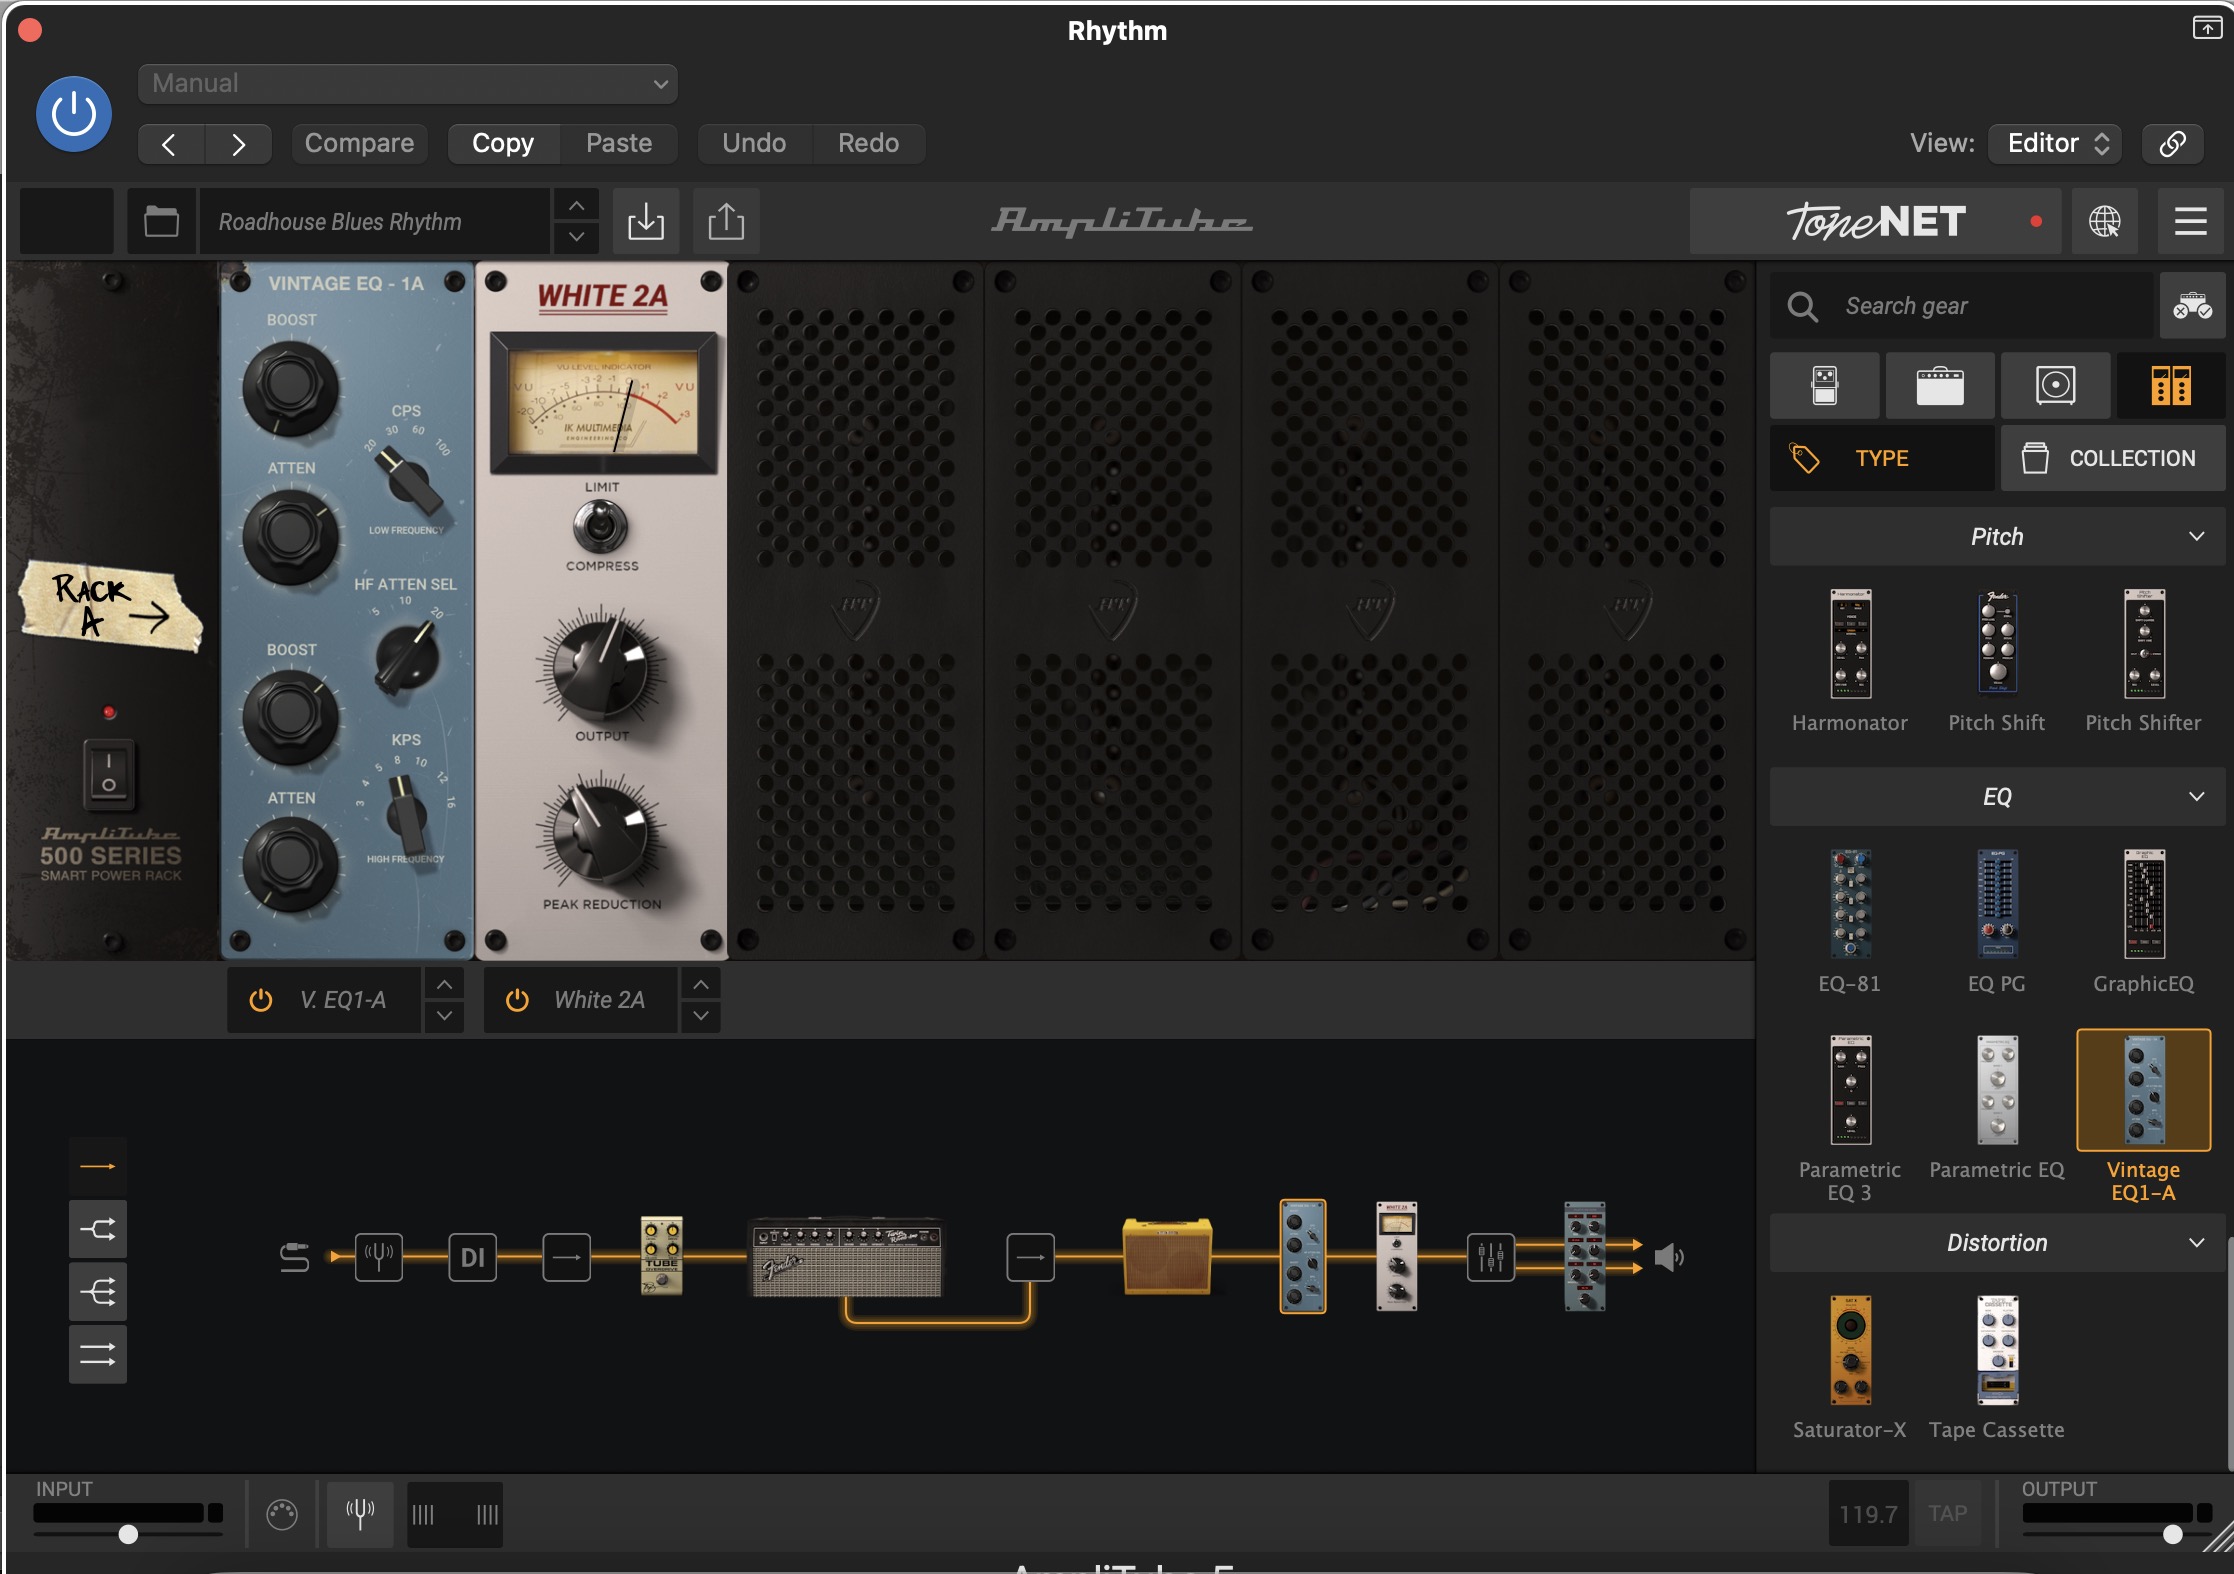Click the Undo button
The image size is (2234, 1574).
pos(754,143)
